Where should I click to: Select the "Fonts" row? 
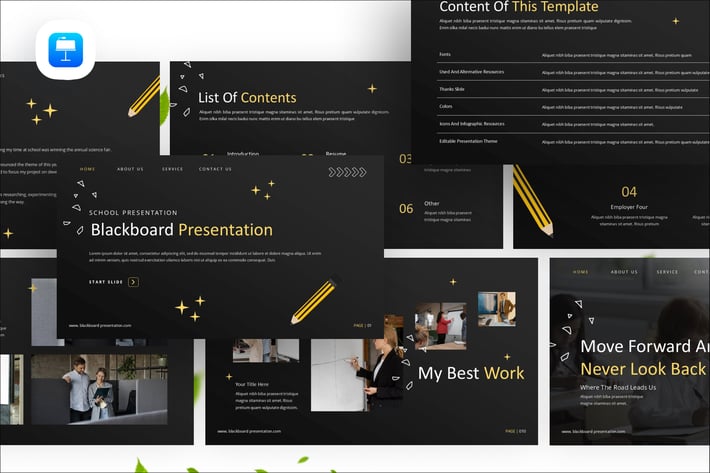[x=573, y=54]
